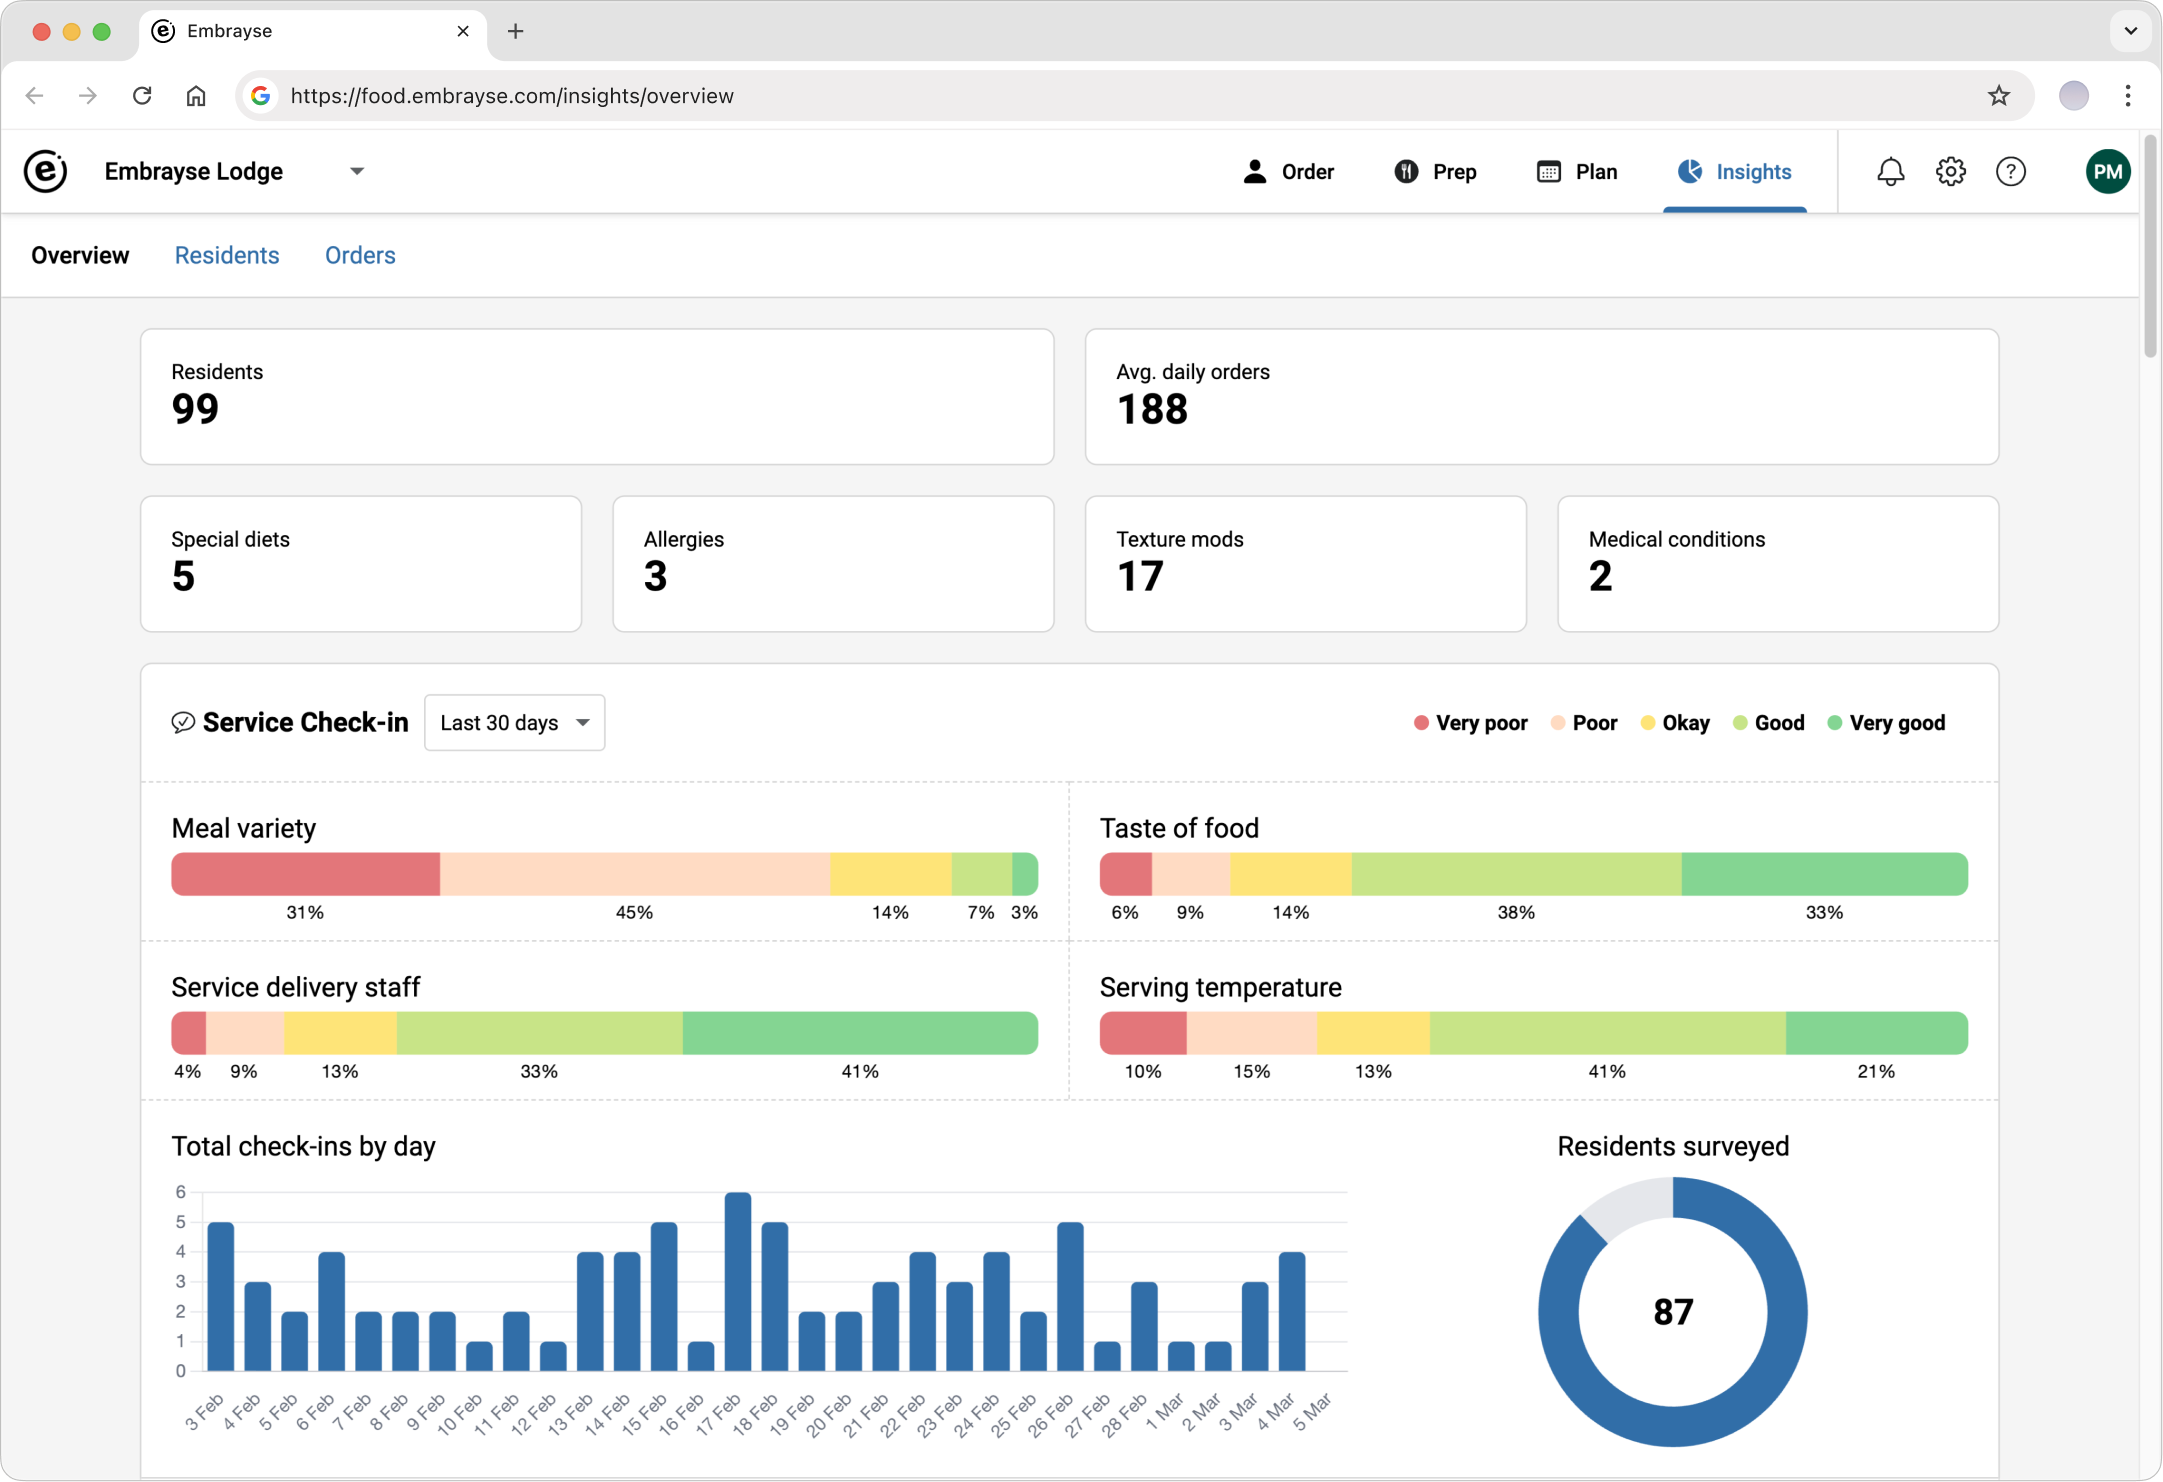Open settings gear icon in header

click(x=1950, y=172)
